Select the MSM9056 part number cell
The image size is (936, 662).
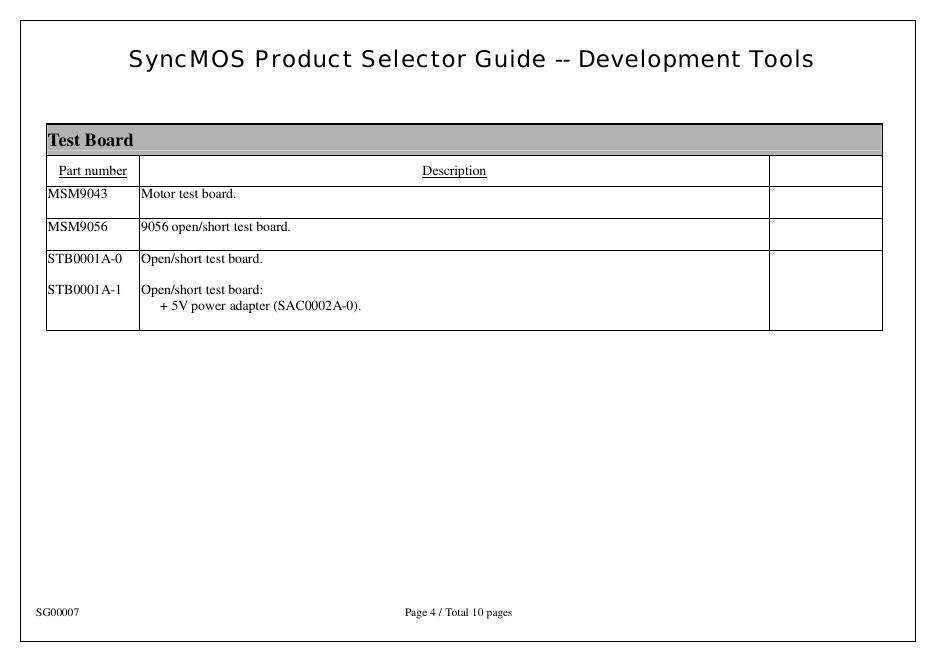pos(78,227)
